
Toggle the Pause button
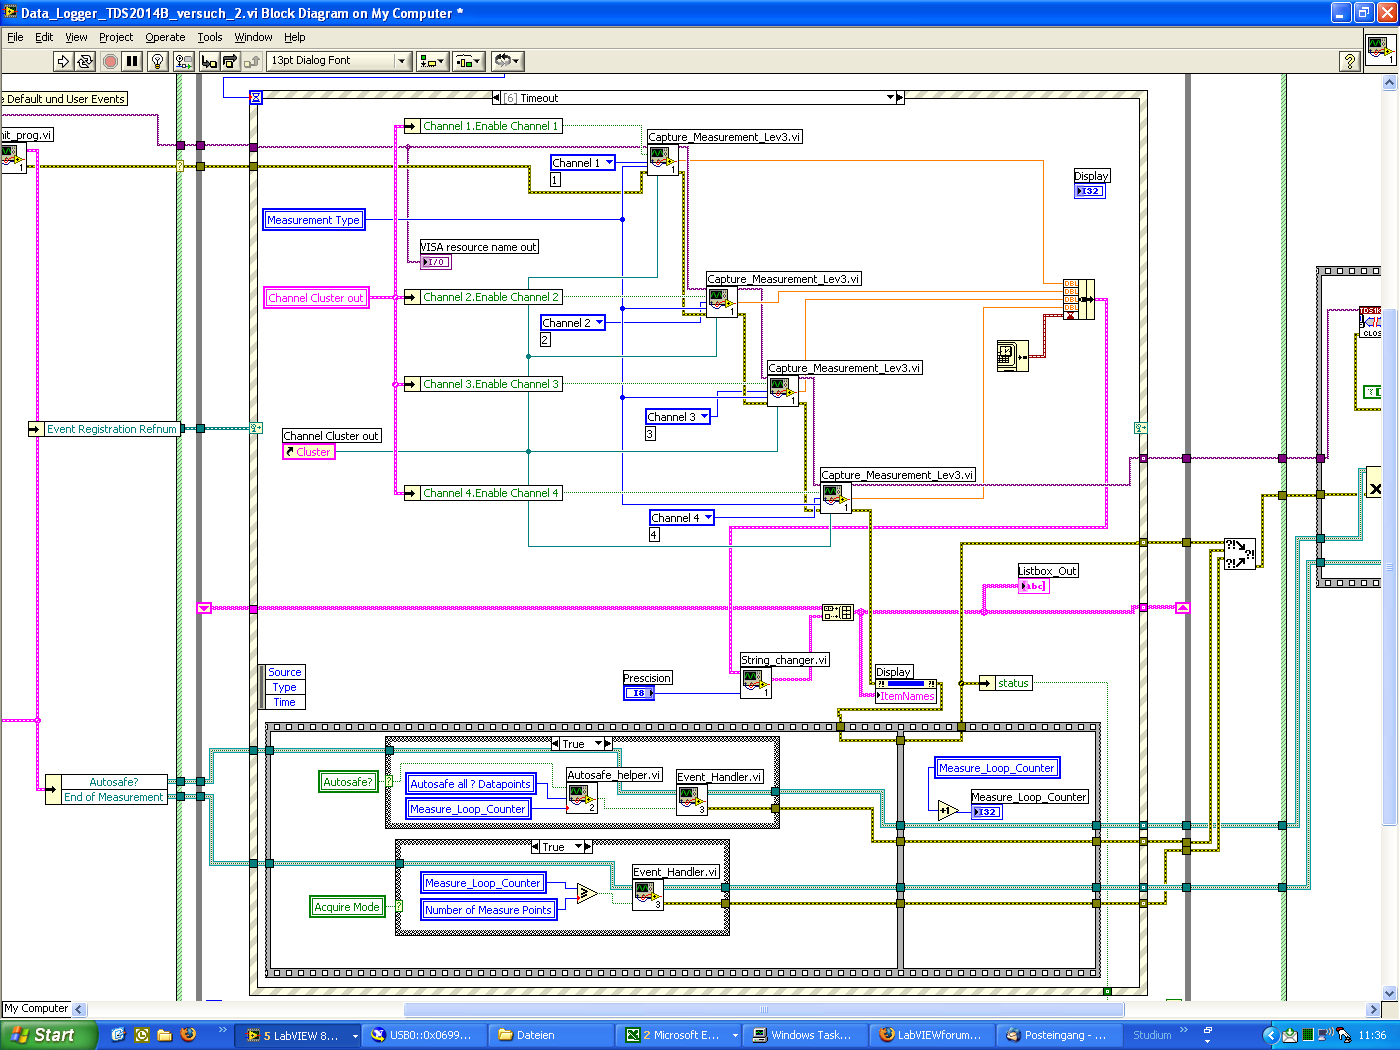[131, 61]
